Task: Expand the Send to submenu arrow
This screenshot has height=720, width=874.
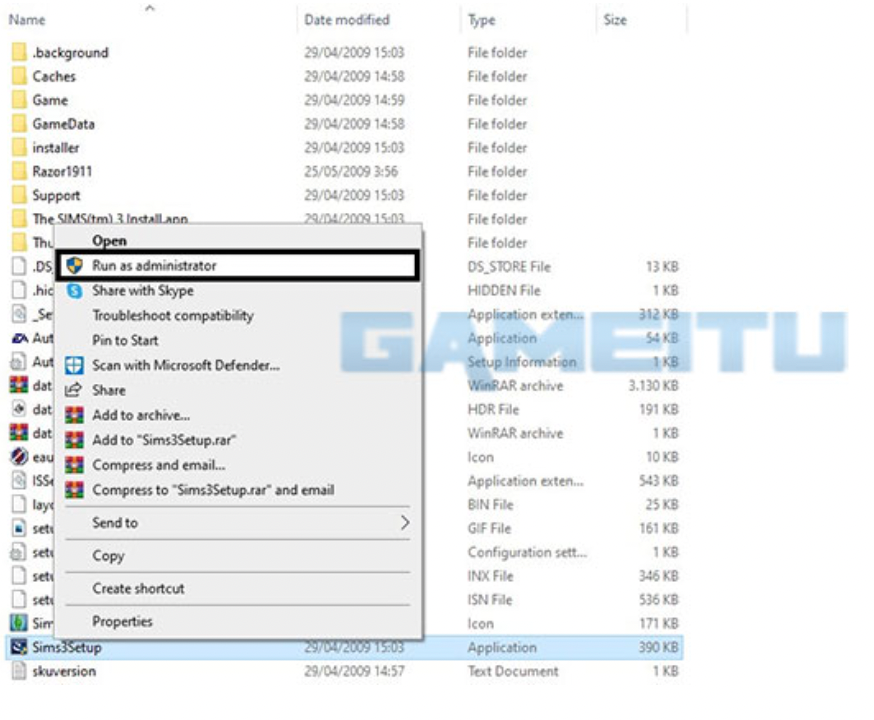Action: click(x=405, y=523)
